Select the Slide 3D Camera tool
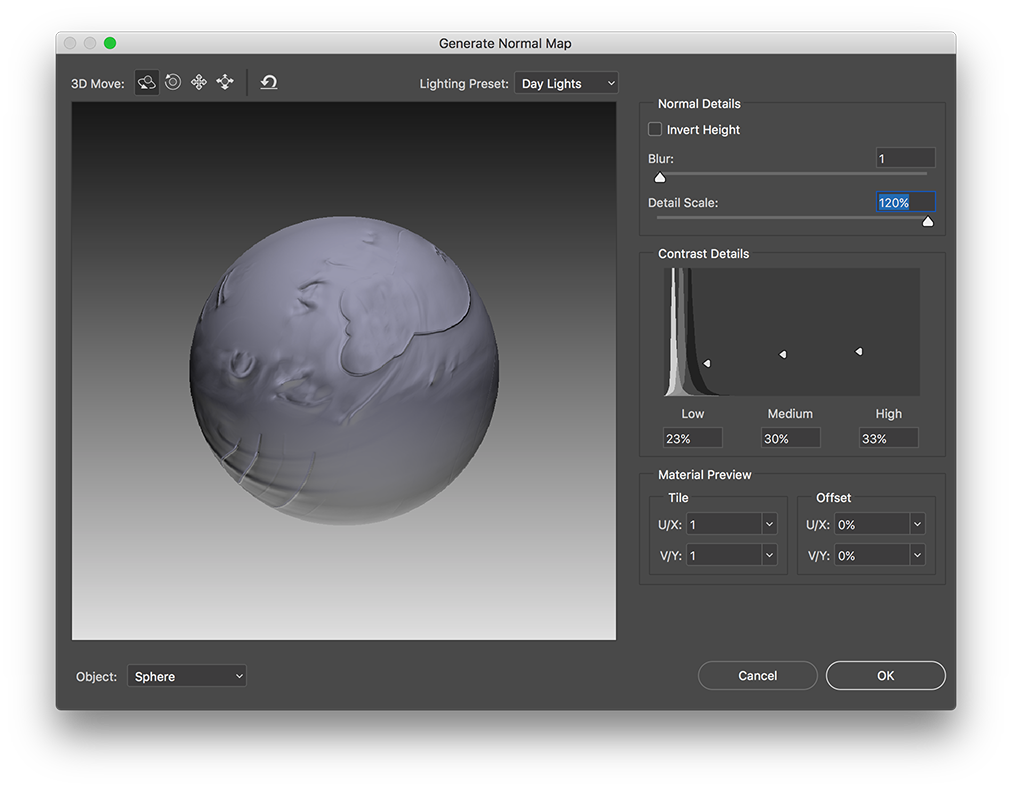This screenshot has height=790, width=1012. 224,82
